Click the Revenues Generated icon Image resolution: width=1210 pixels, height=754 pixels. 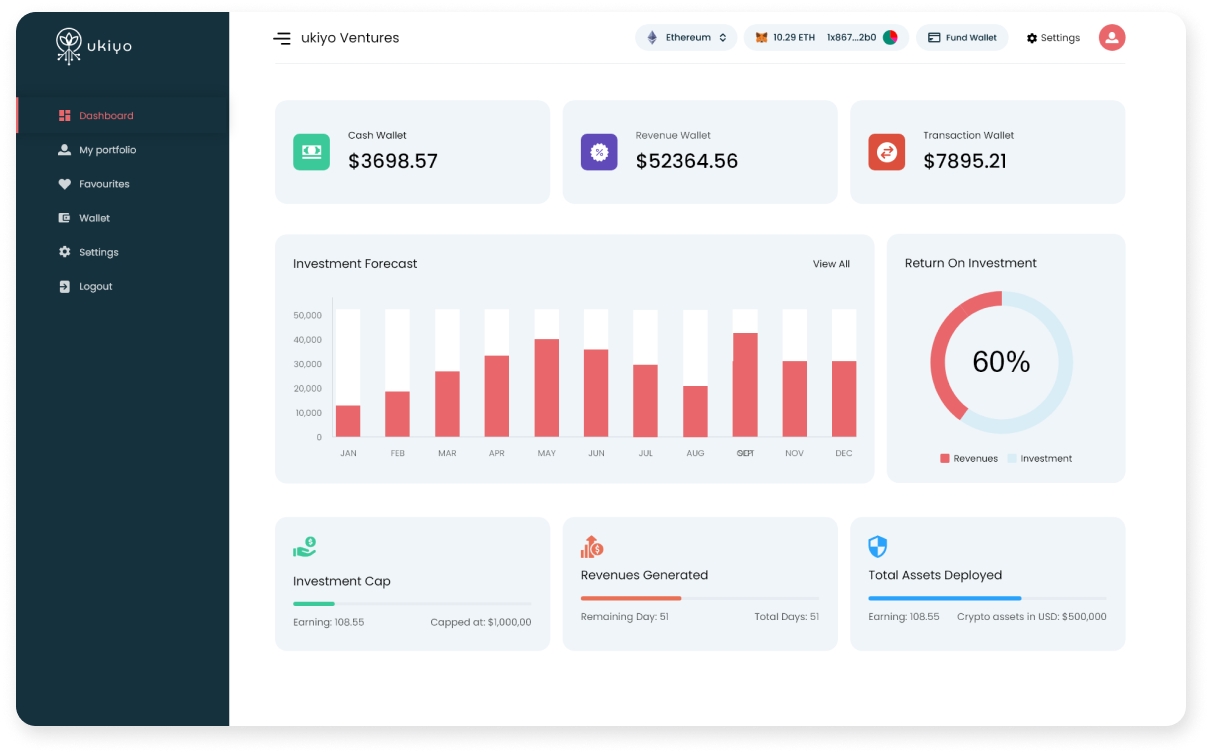pyautogui.click(x=592, y=546)
